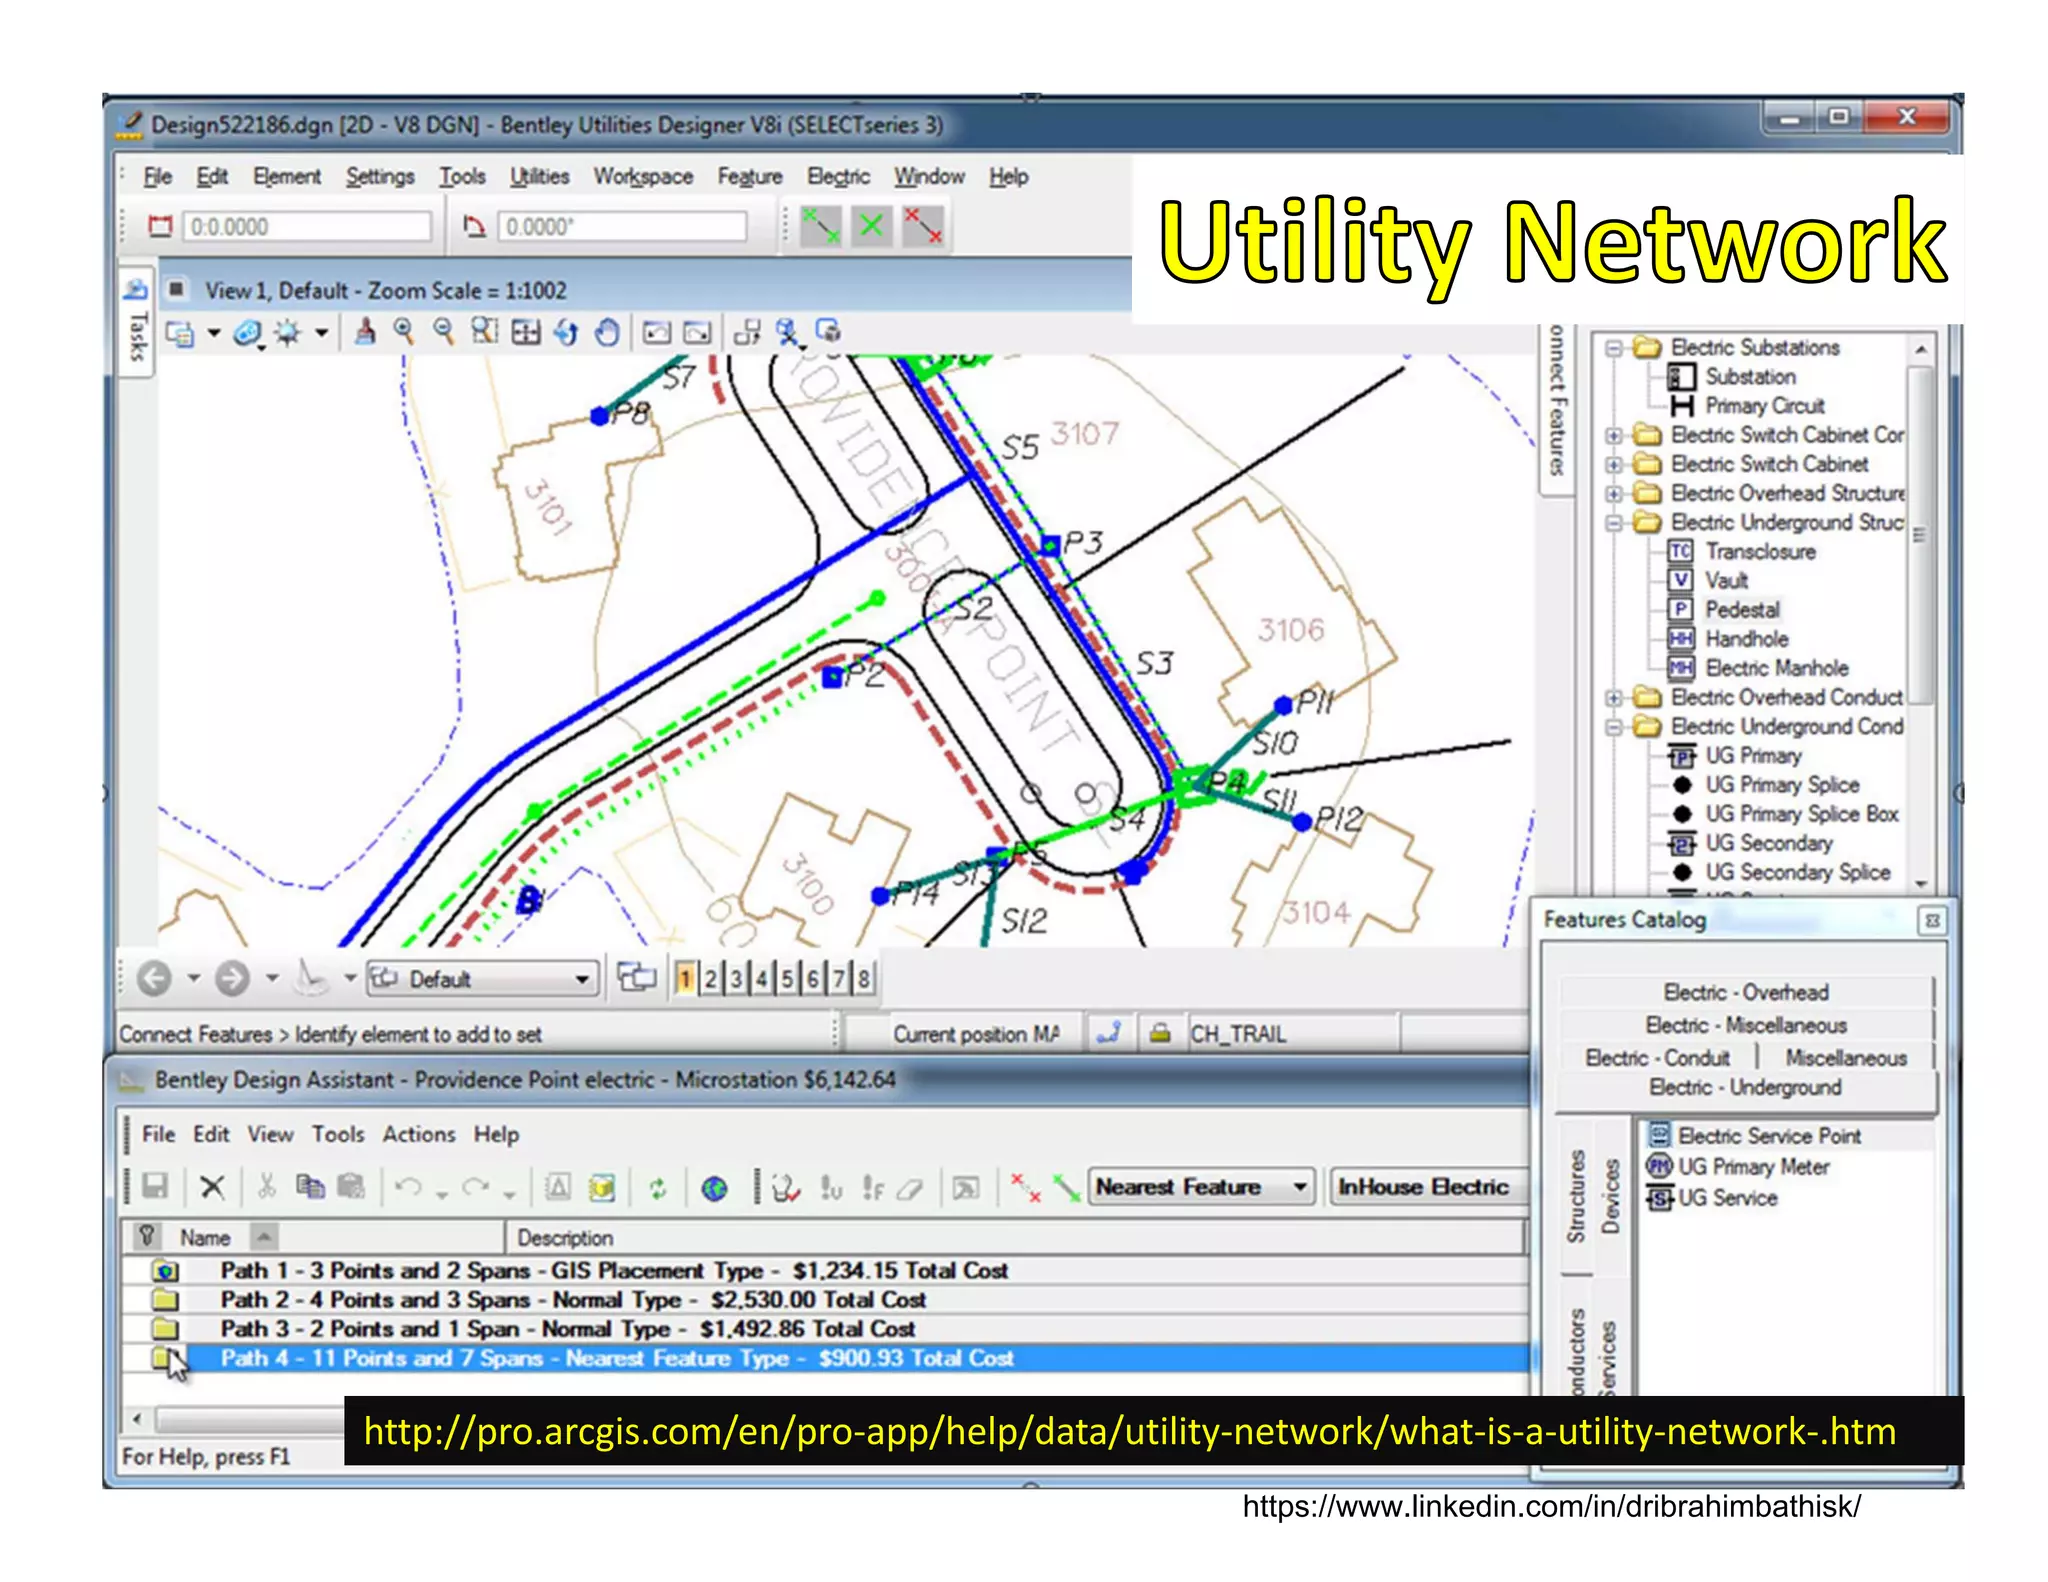Screen dimensions: 2048x1582
Task: Click the Zoom Out magnifier icon
Action: point(443,332)
